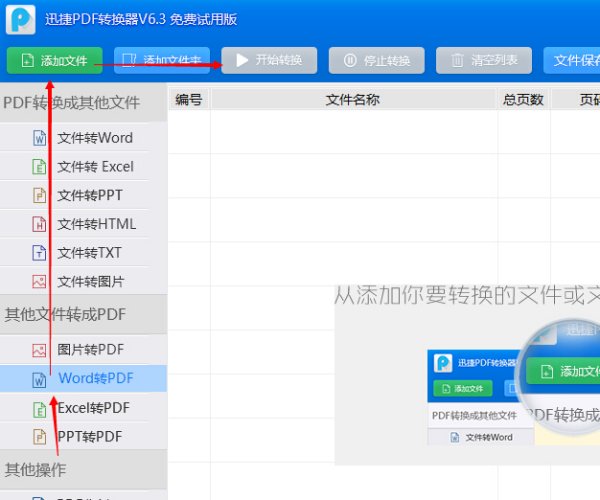Image resolution: width=600 pixels, height=500 pixels.
Task: Click the TXT icon beside 文件转TXT
Action: (39, 253)
